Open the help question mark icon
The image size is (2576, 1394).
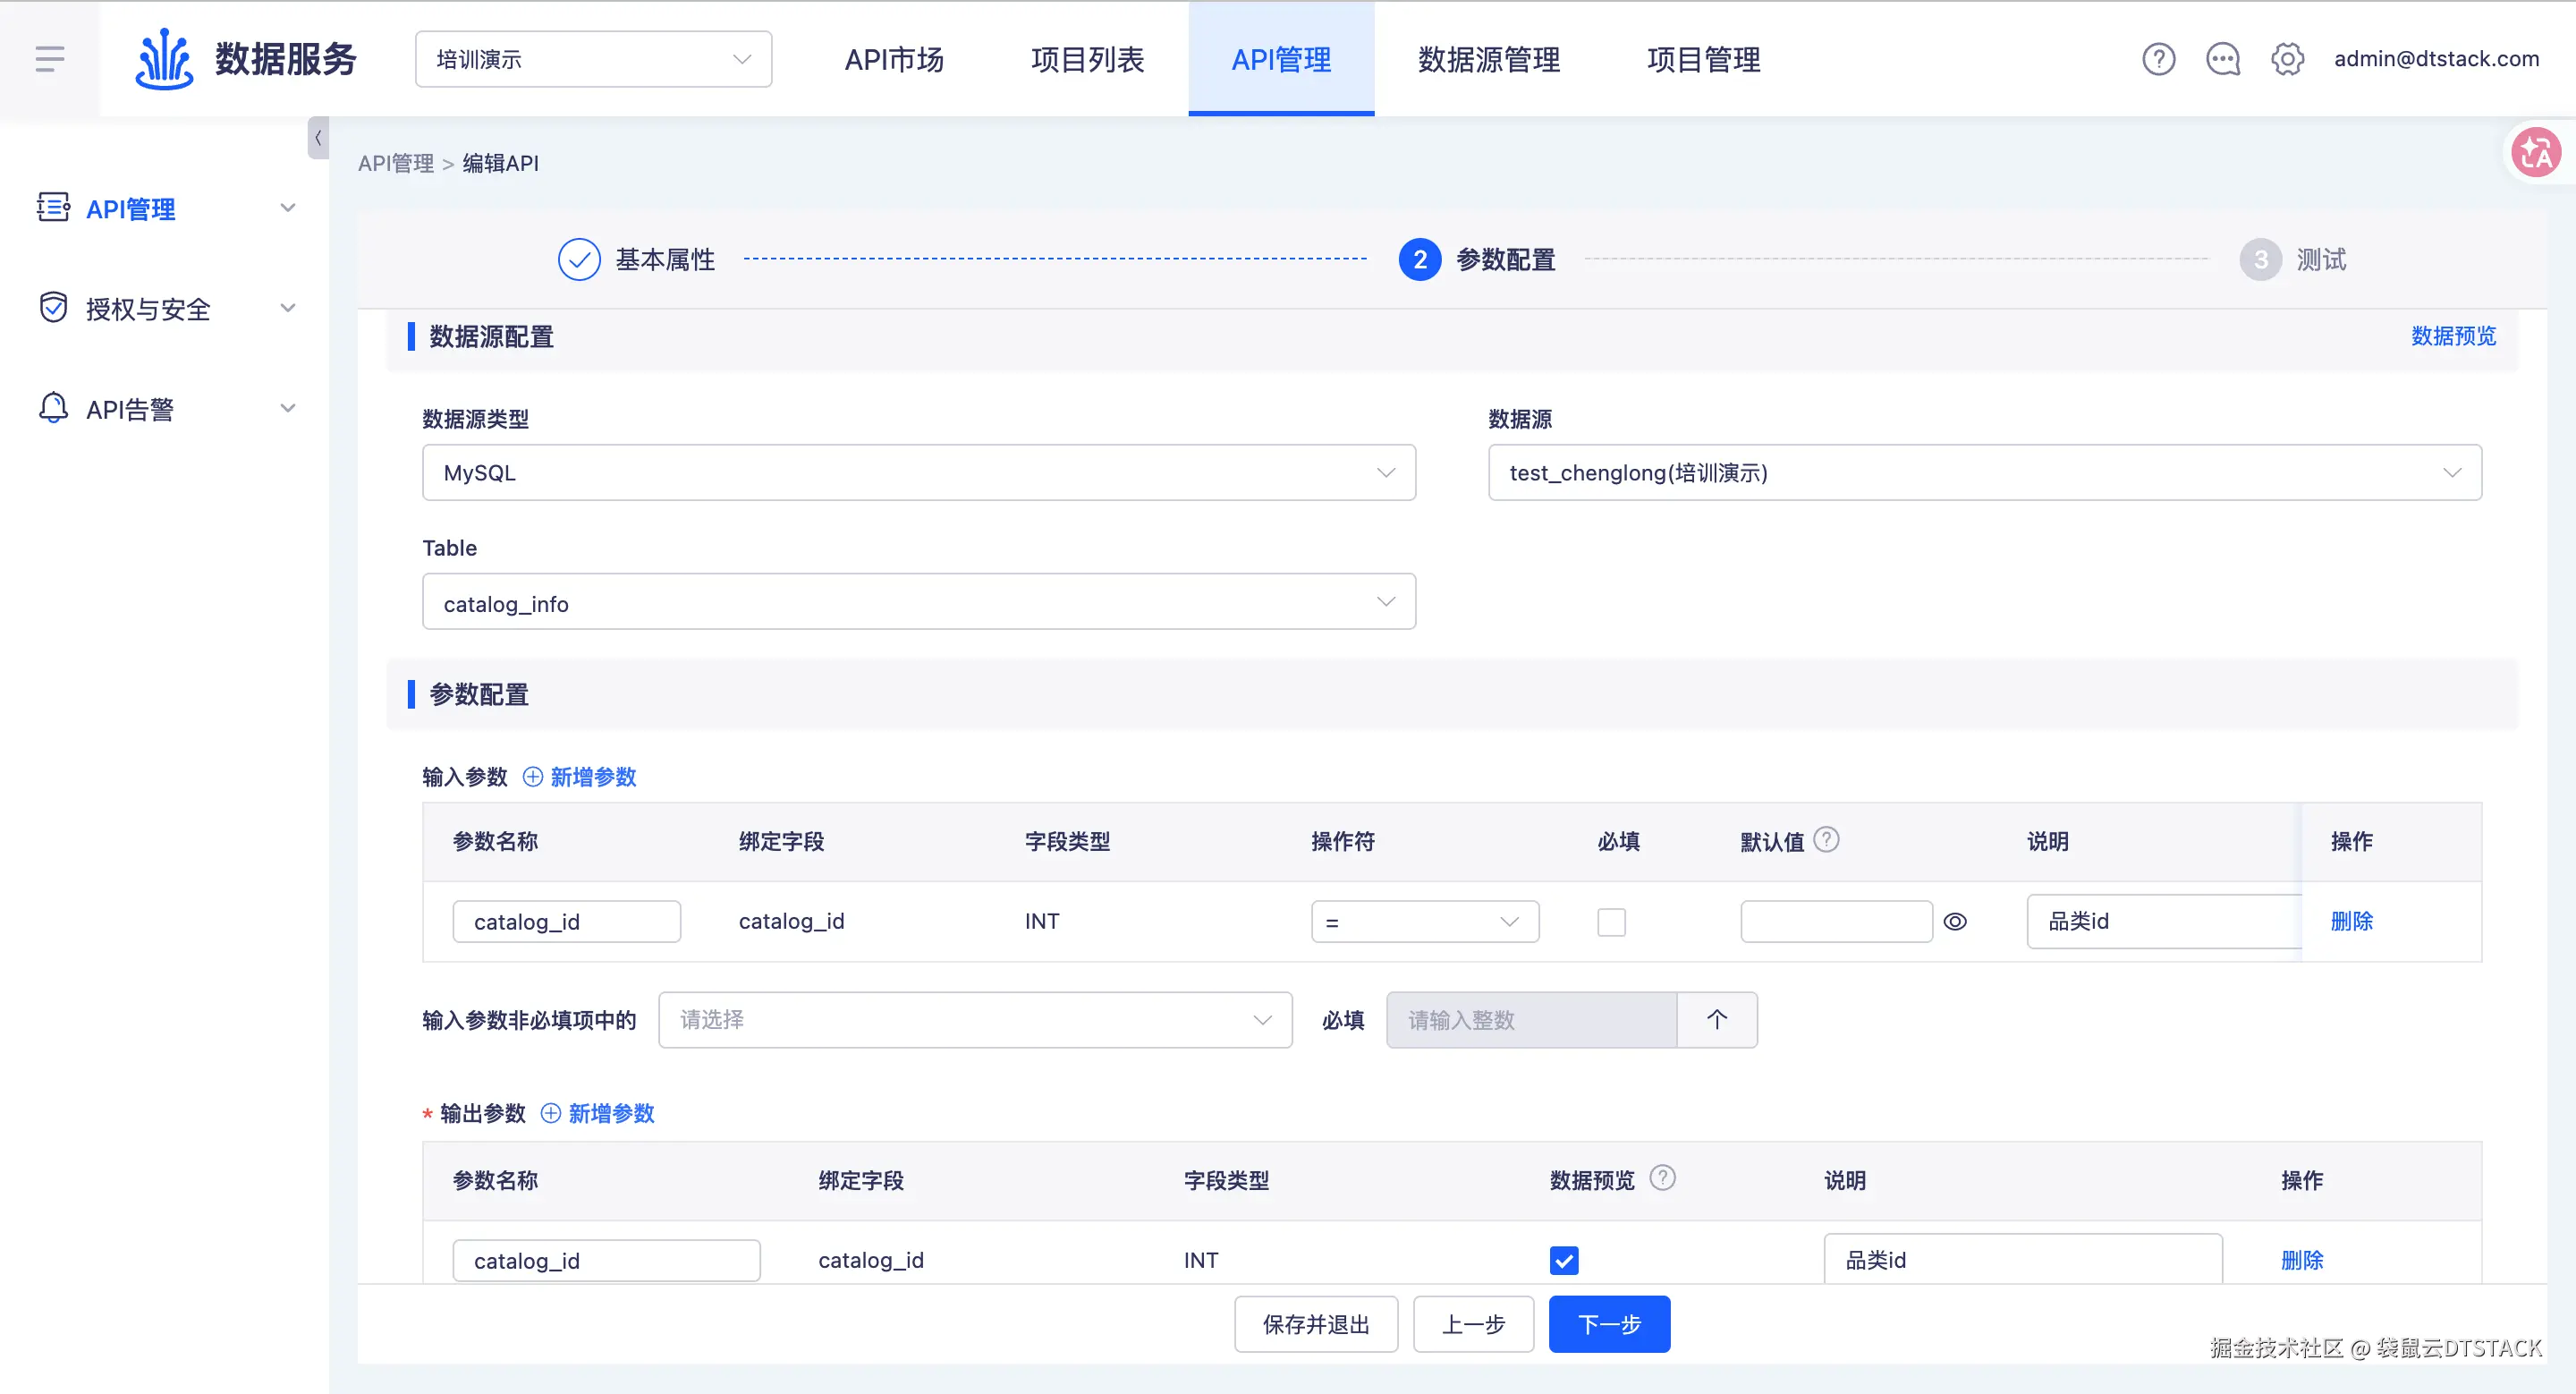2158,59
